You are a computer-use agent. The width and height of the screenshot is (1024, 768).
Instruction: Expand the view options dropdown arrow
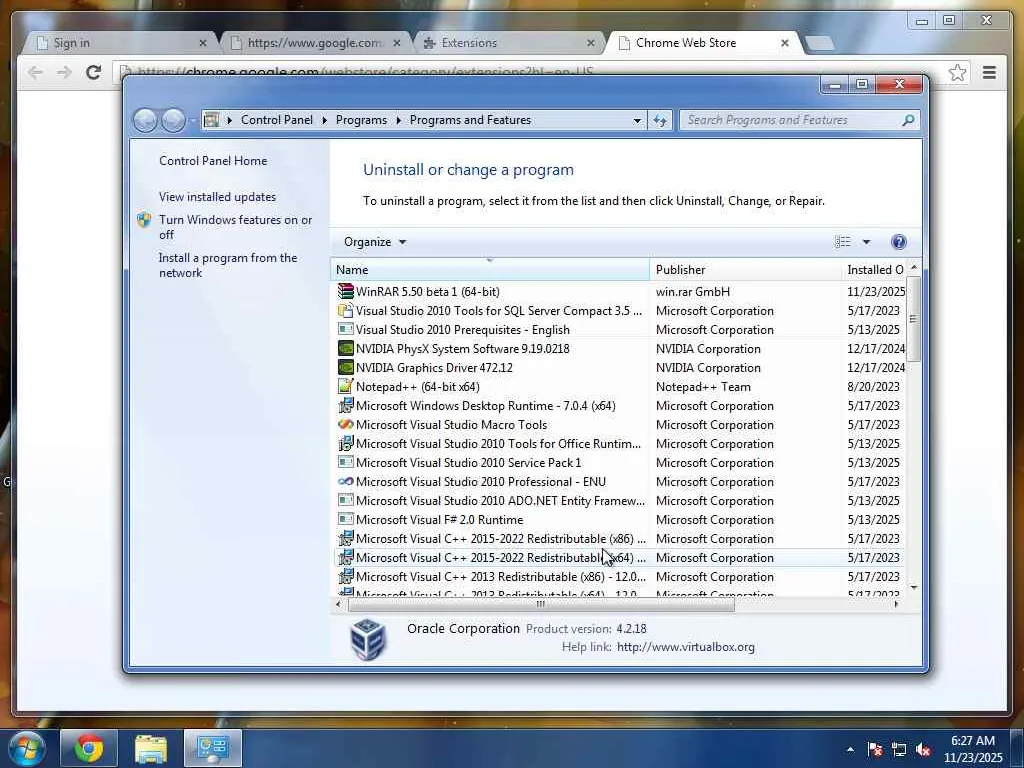click(866, 242)
